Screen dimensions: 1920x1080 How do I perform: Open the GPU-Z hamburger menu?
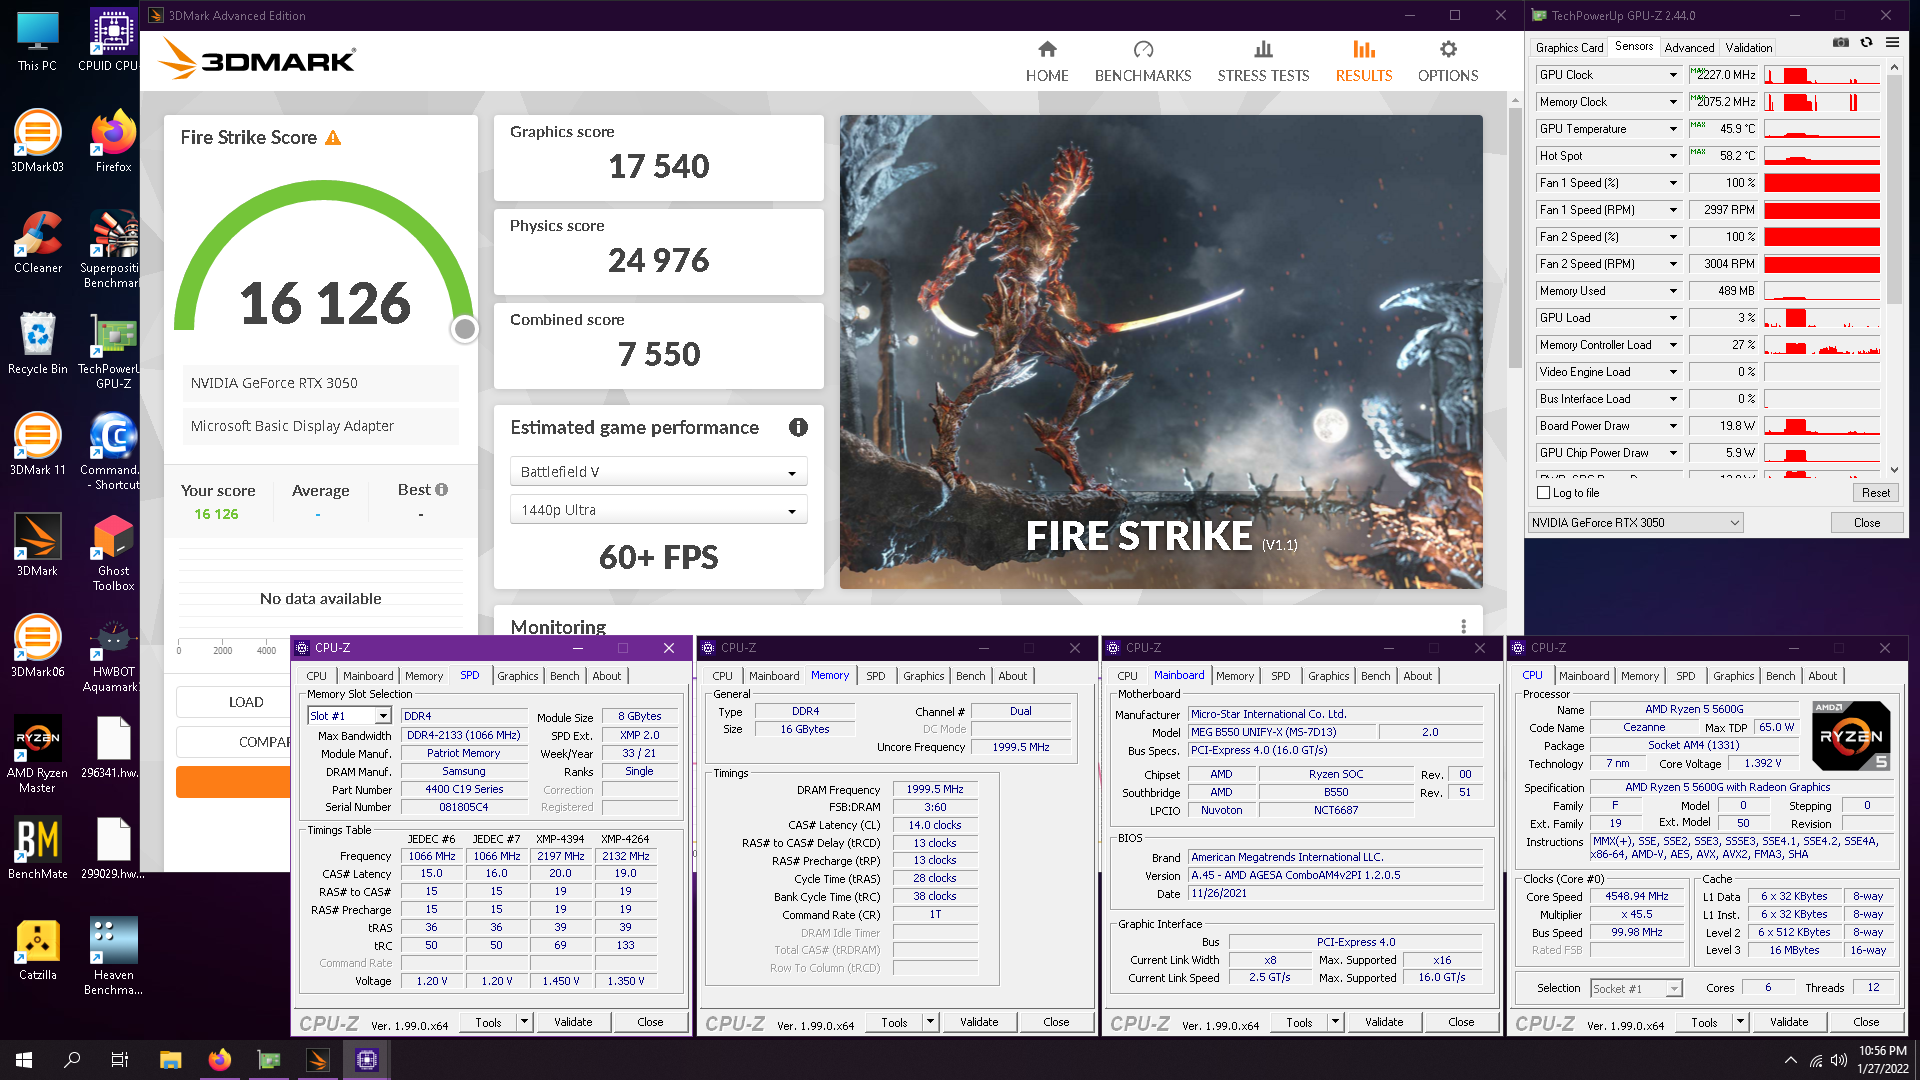1892,42
